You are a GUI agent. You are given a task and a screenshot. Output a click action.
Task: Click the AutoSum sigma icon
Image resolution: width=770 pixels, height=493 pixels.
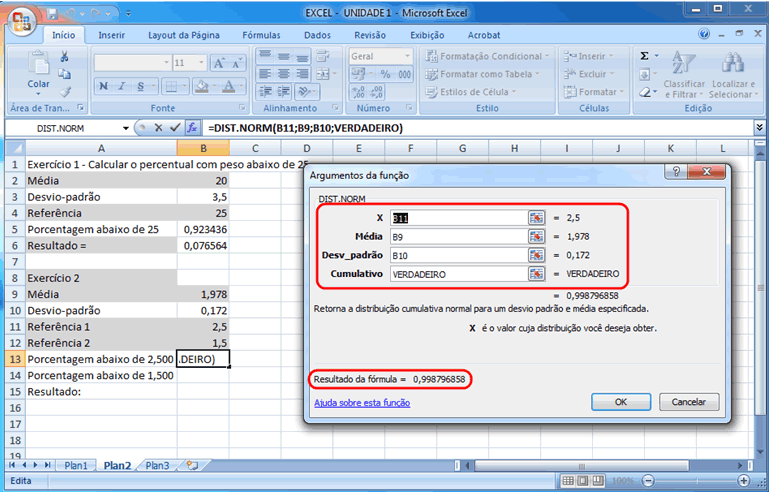645,56
